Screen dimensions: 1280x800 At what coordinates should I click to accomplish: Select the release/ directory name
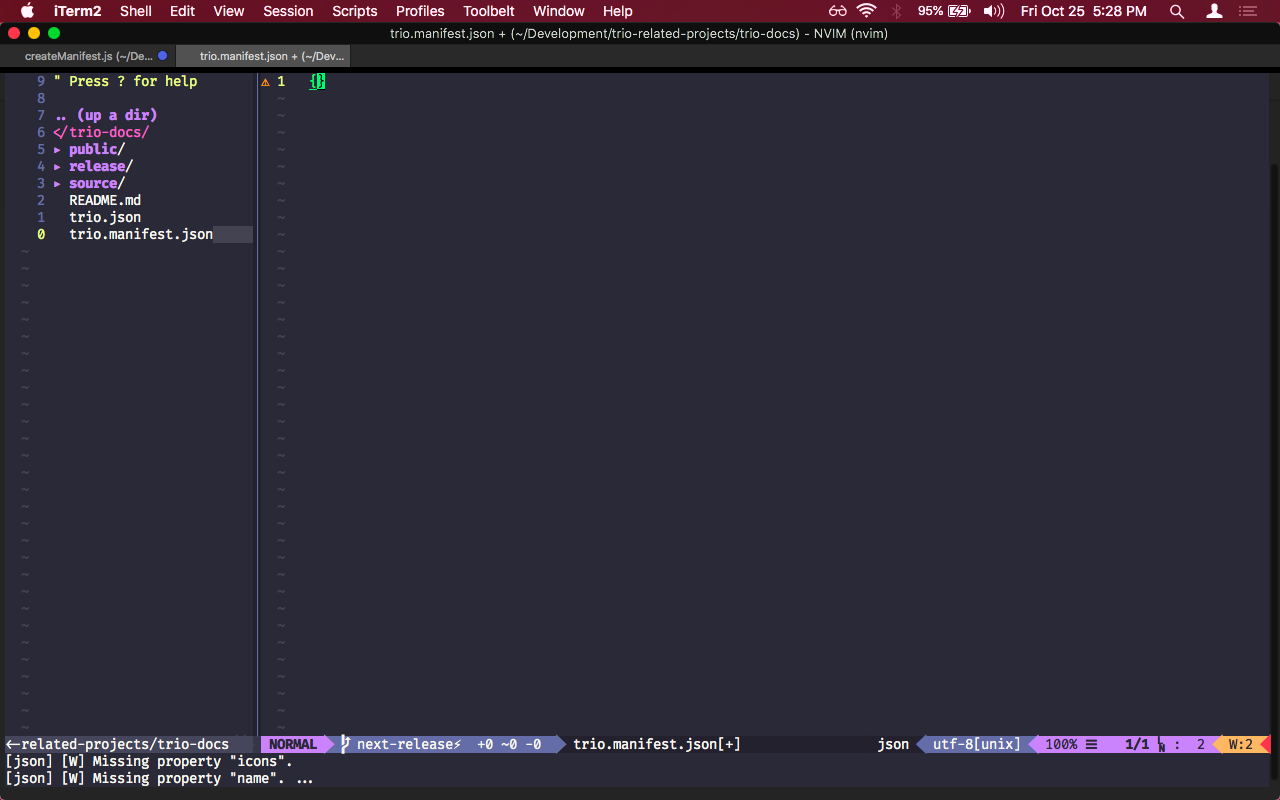tap(101, 166)
